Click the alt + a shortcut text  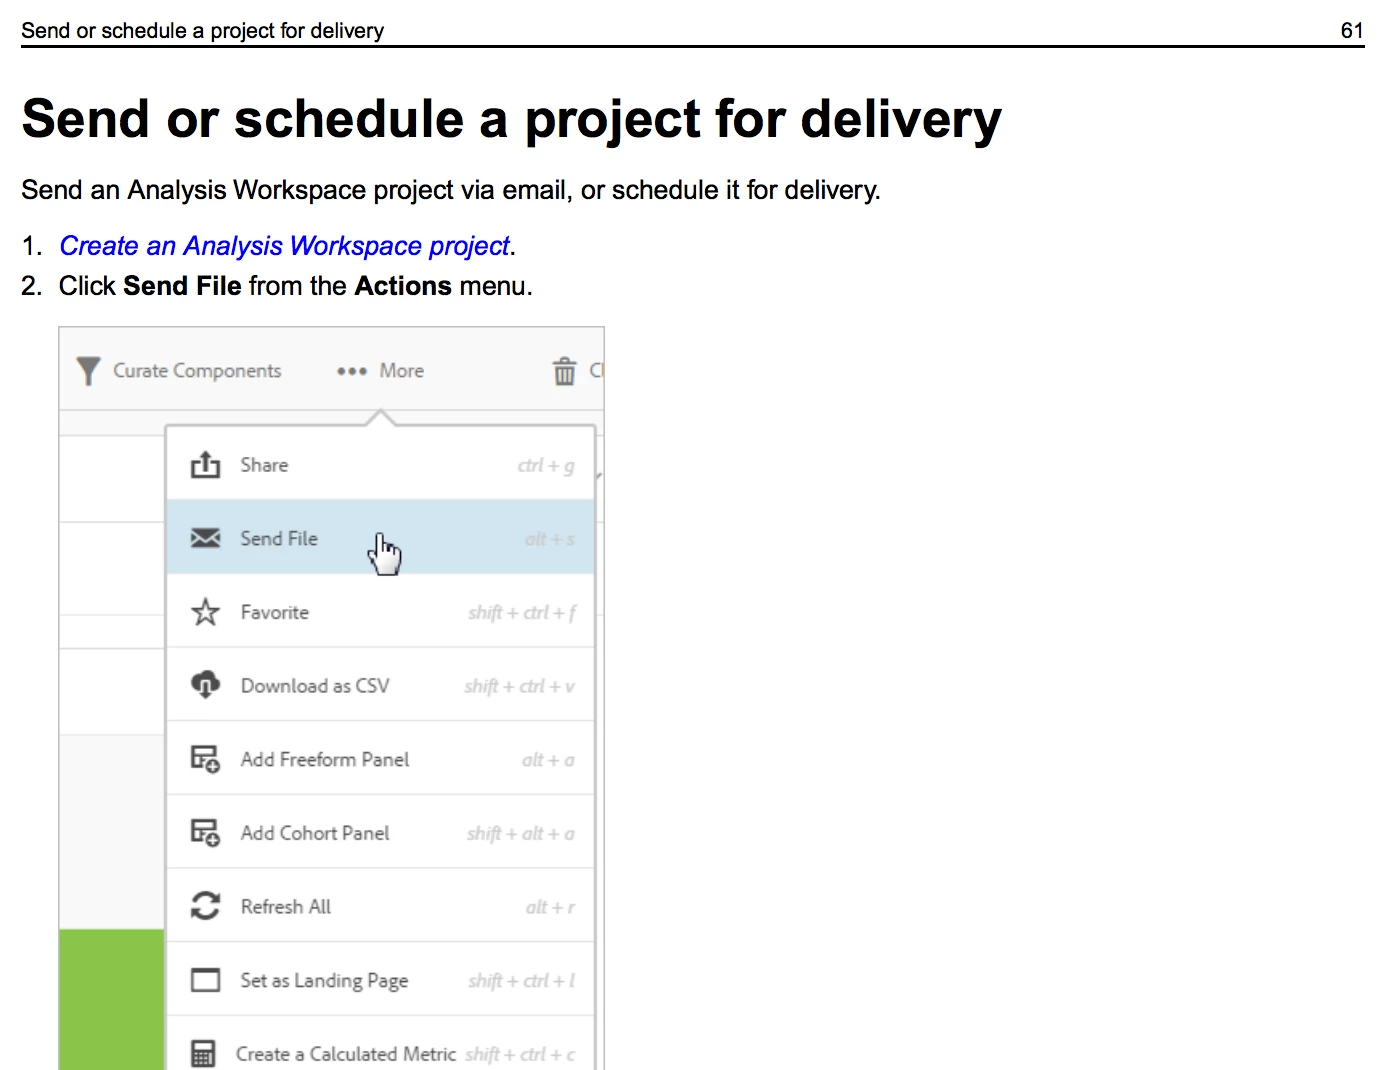coord(548,760)
